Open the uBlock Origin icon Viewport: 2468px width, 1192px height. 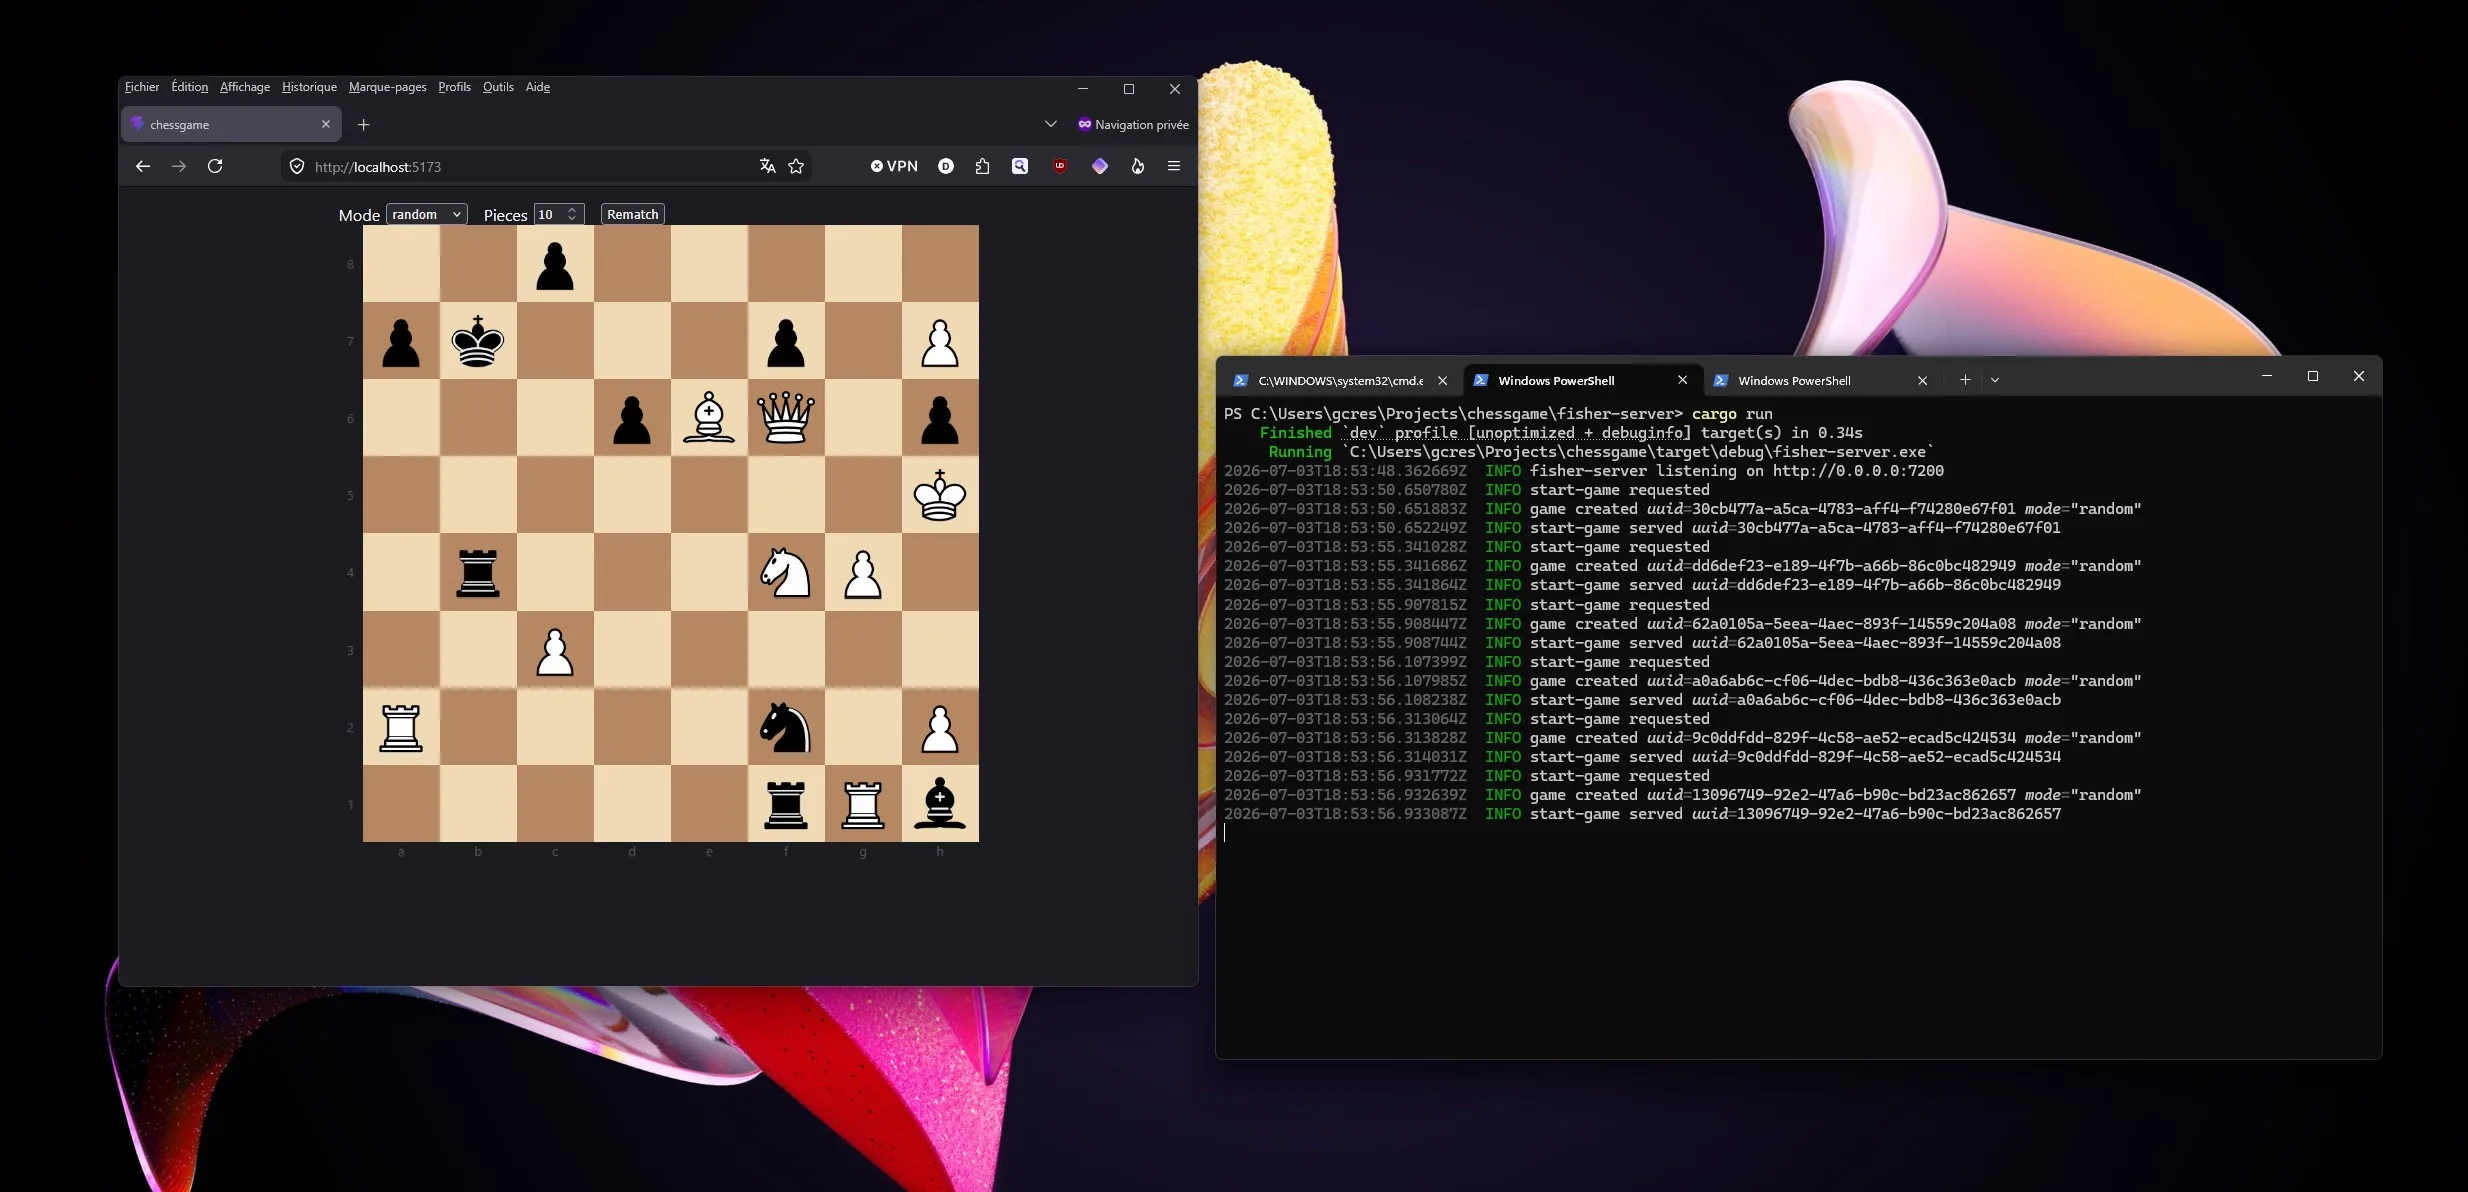point(1060,166)
